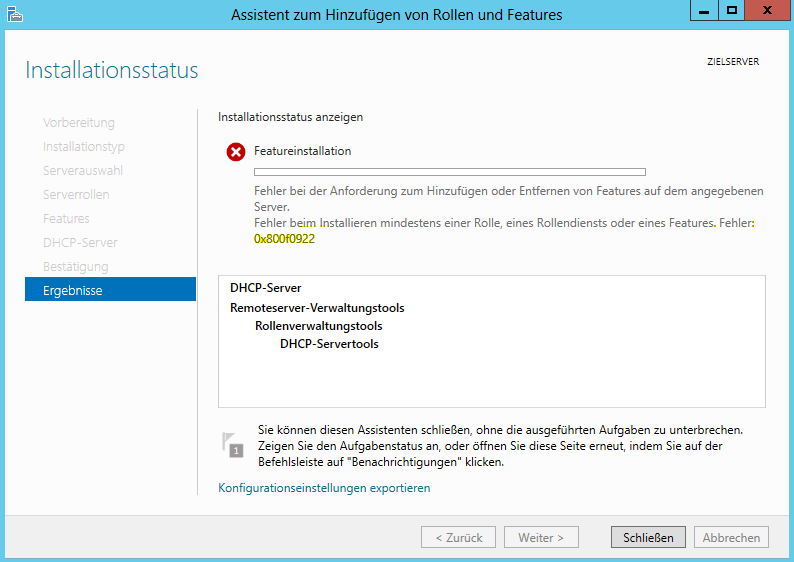Click the DHCP-Server entry in the results list

pyautogui.click(x=265, y=288)
